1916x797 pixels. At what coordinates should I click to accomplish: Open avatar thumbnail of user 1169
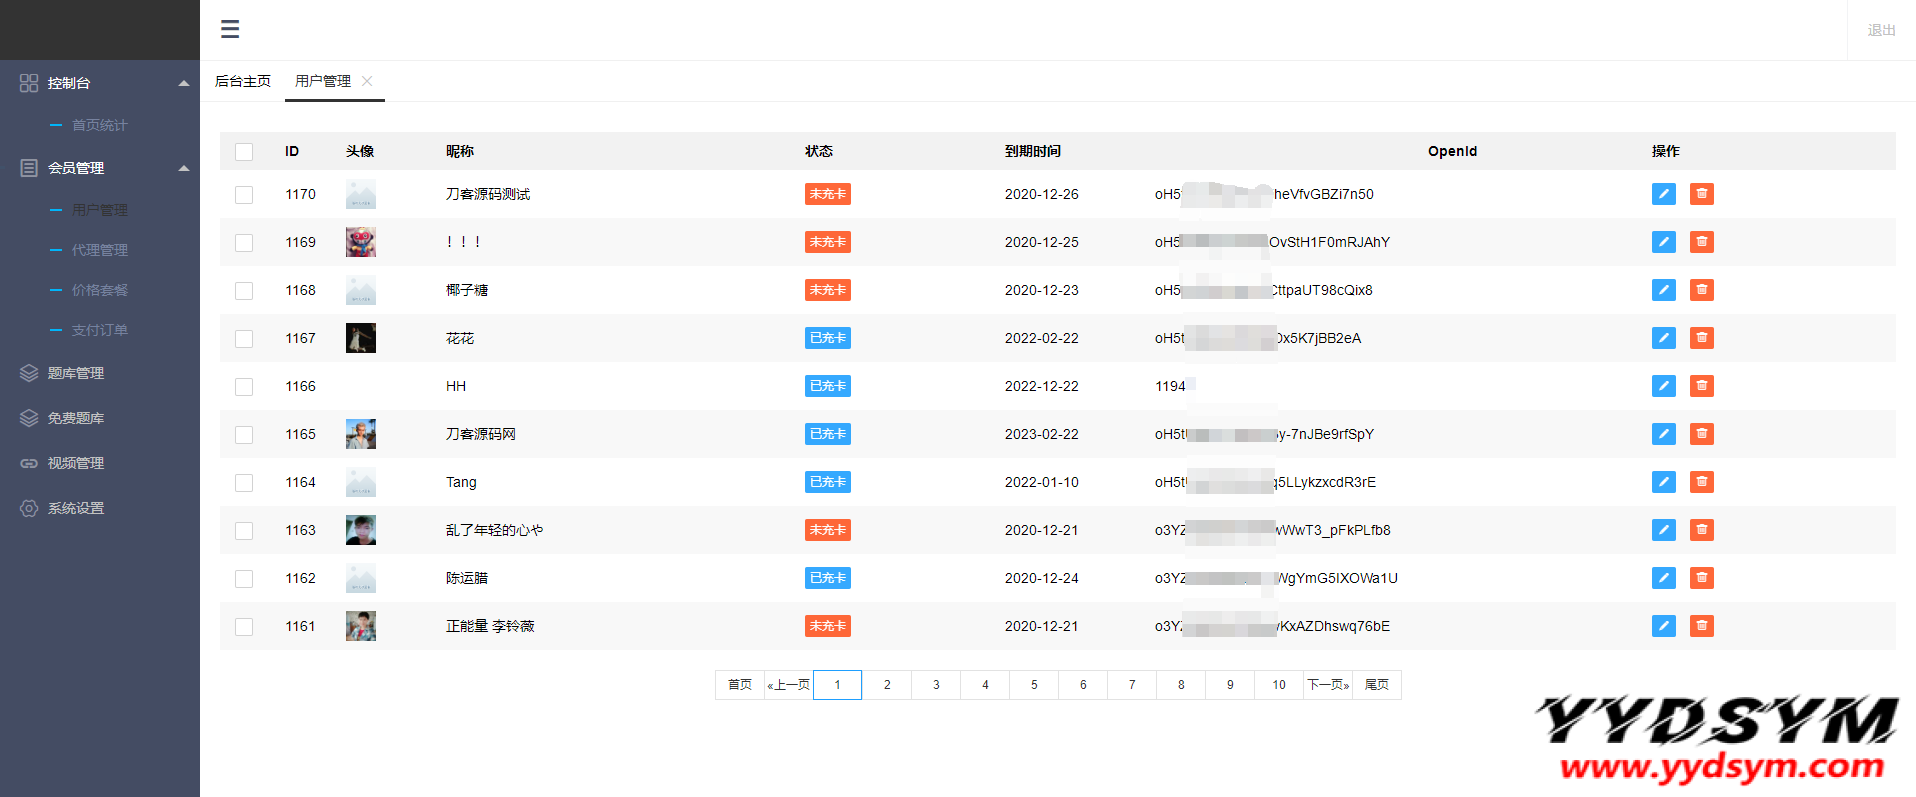[361, 242]
